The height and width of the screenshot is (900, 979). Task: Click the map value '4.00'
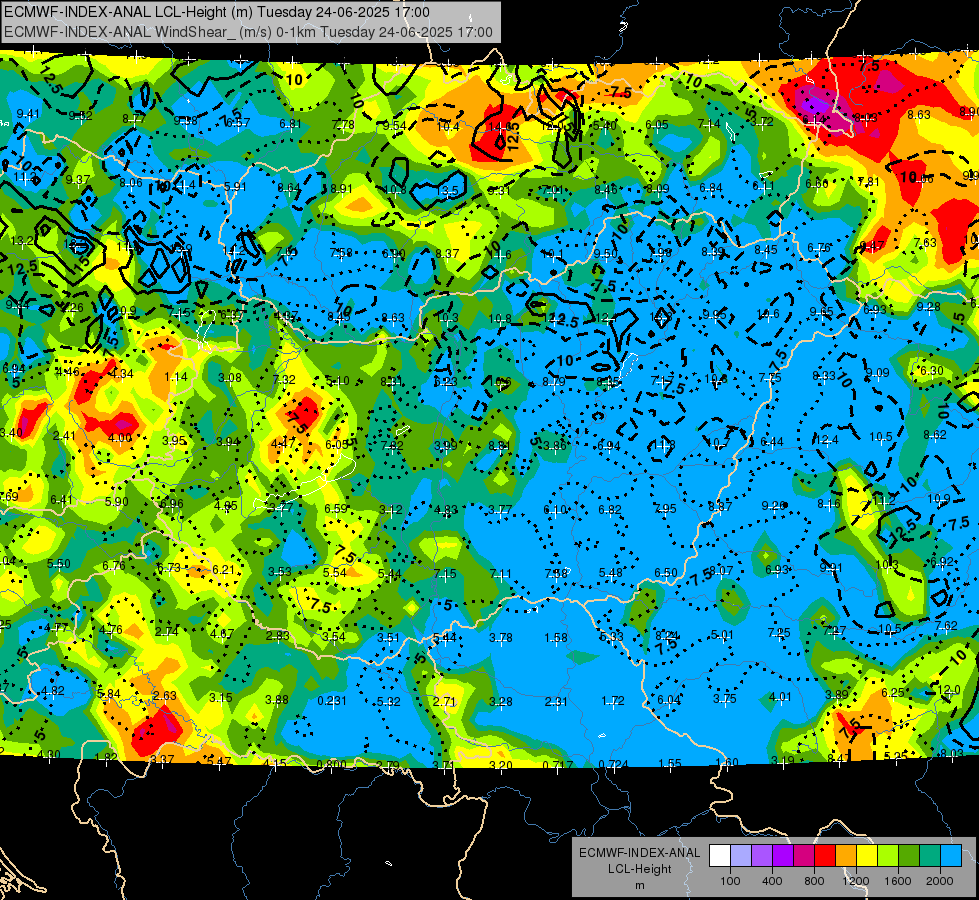coord(120,438)
